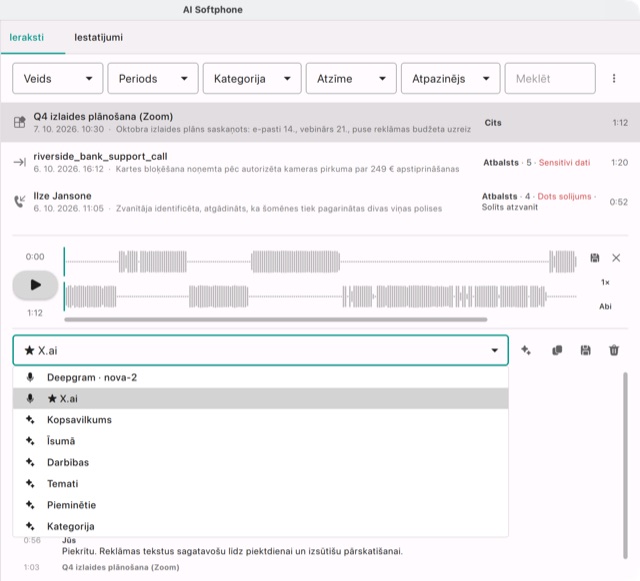Choose Kategorija from the dropdown list
The height and width of the screenshot is (581, 640).
[260, 526]
